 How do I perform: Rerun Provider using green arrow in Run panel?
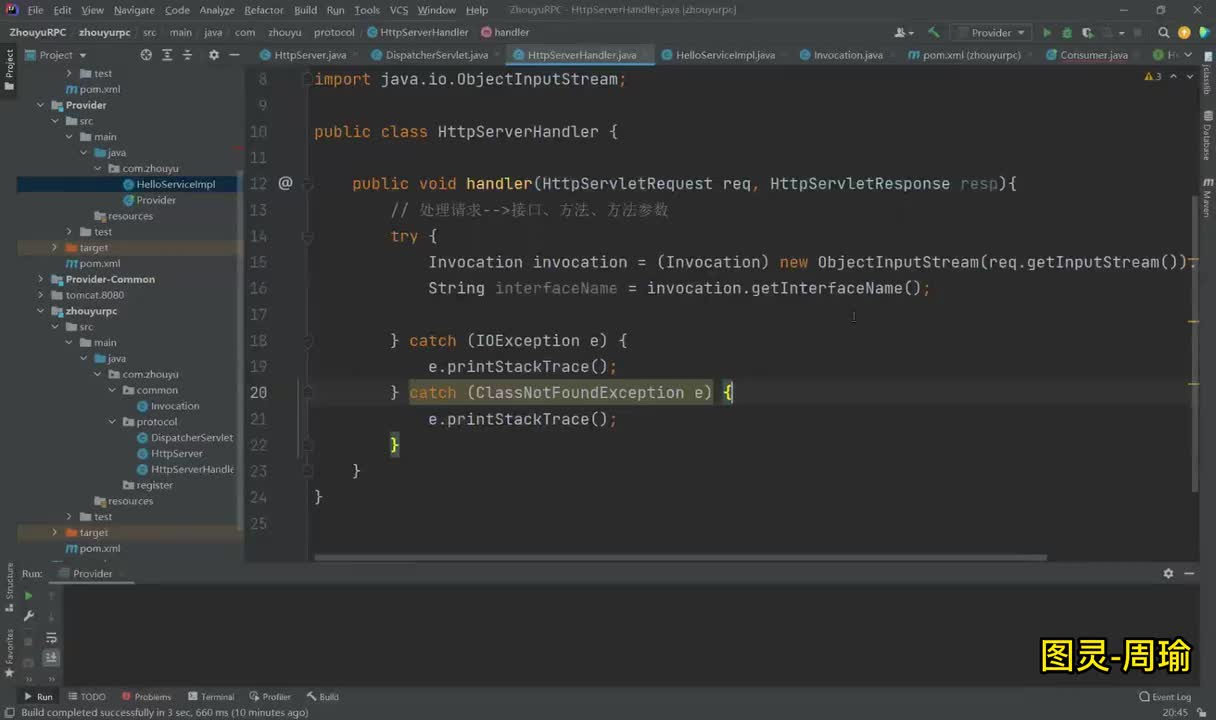pyautogui.click(x=28, y=596)
